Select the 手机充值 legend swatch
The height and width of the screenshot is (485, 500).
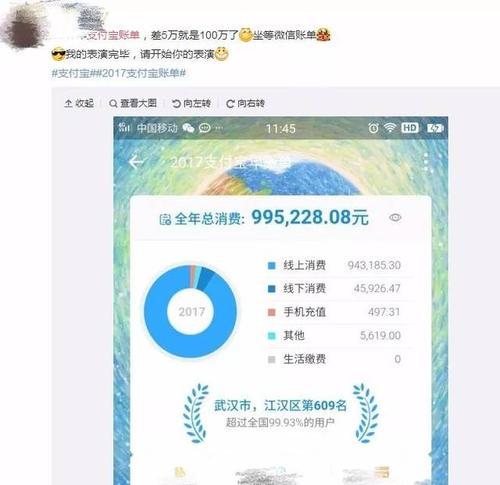272,312
